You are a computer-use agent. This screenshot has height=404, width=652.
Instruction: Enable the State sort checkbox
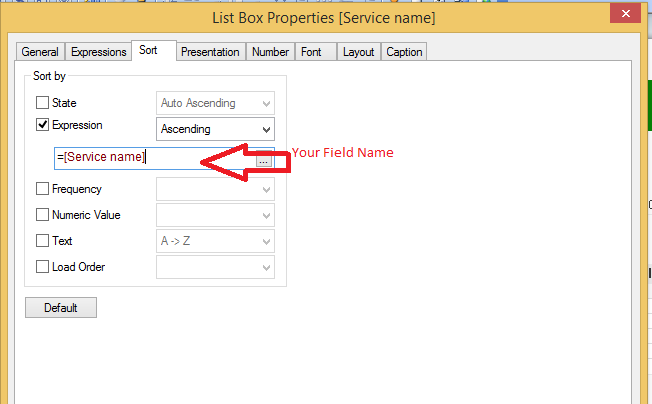[x=42, y=102]
